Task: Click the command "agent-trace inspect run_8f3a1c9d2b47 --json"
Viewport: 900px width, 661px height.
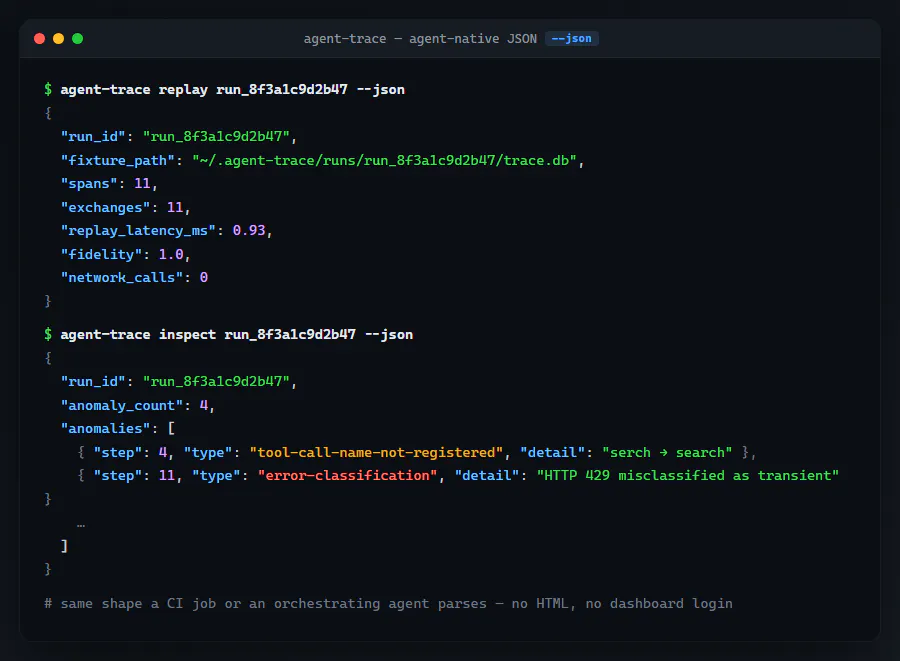Action: click(x=236, y=335)
